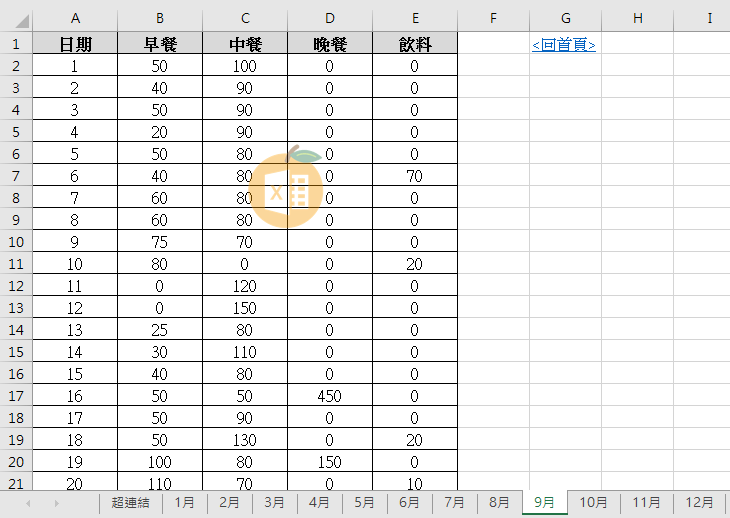Select column A by its header
The image size is (730, 518).
point(75,19)
